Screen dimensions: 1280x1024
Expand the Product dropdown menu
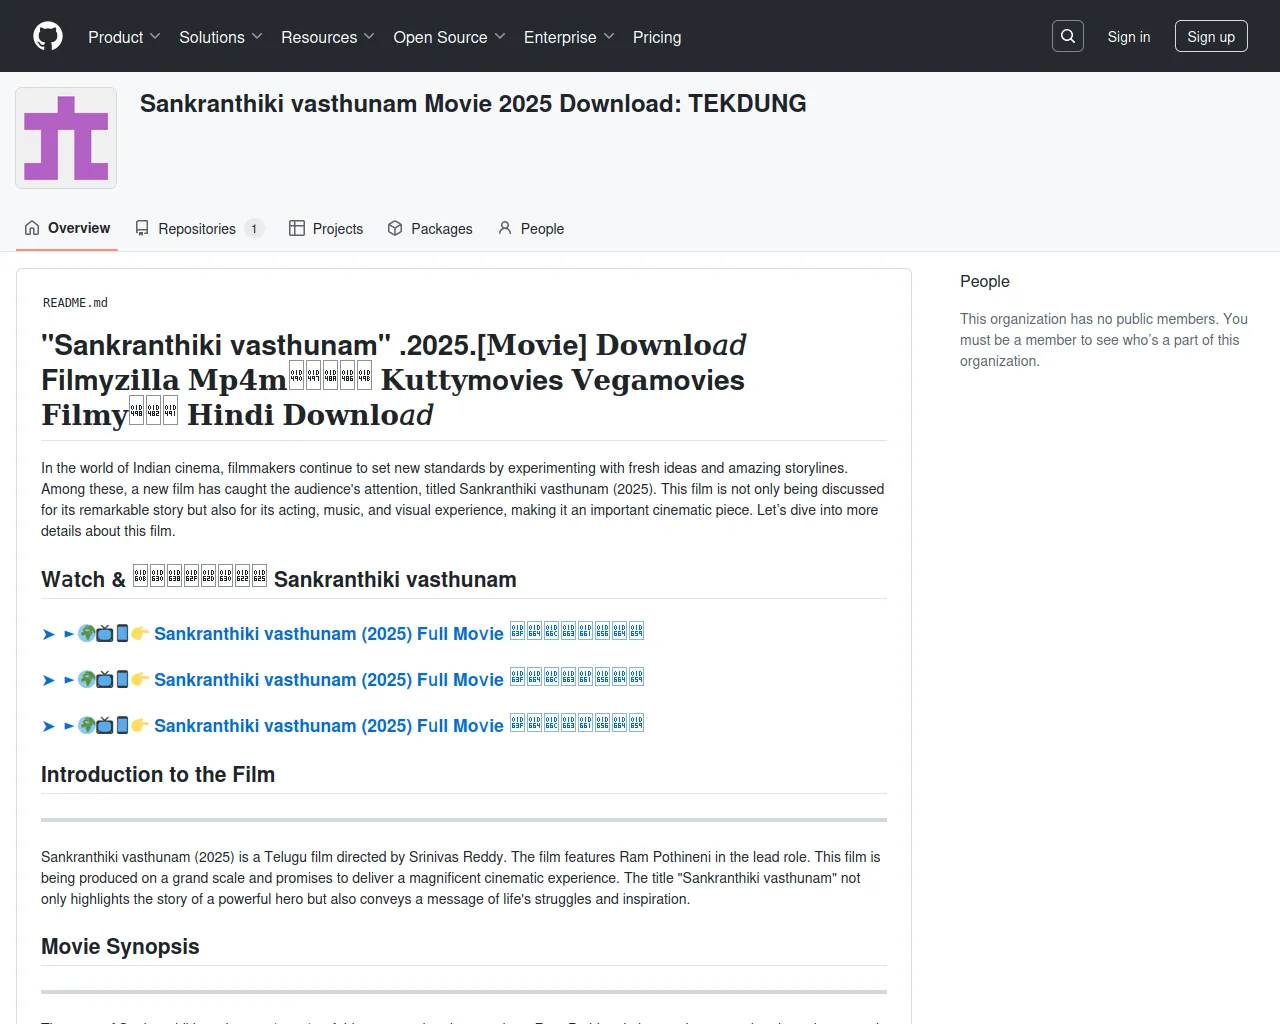(124, 37)
